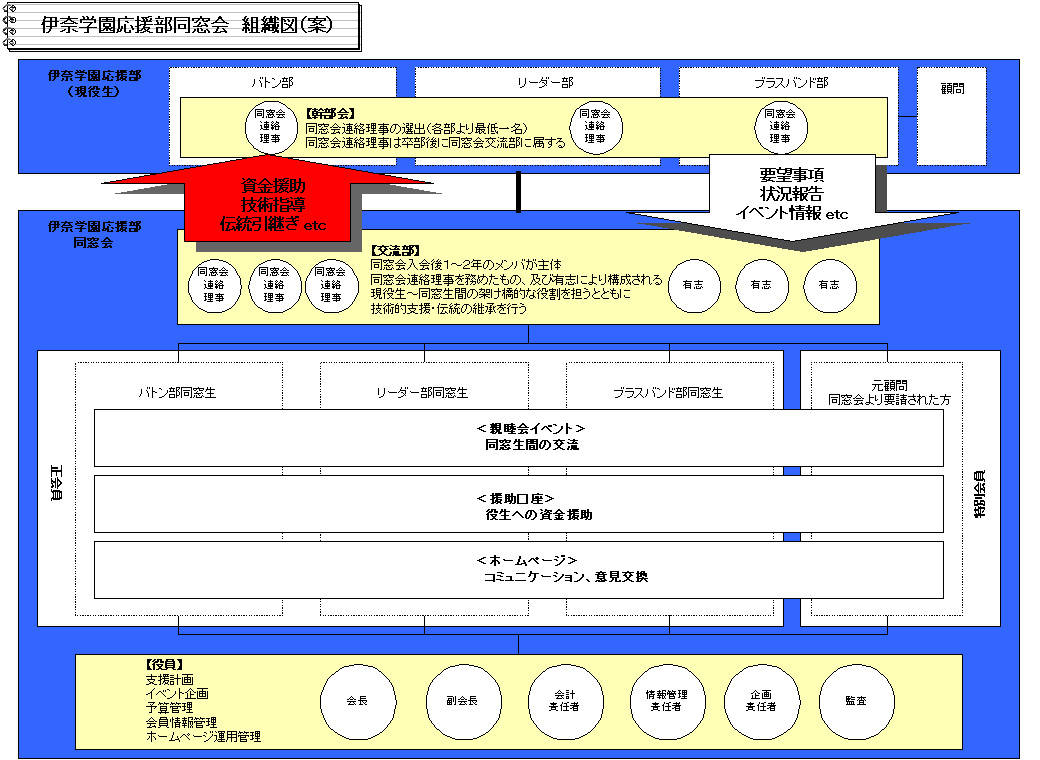Click the 情報管理責任者 circle

[x=667, y=702]
